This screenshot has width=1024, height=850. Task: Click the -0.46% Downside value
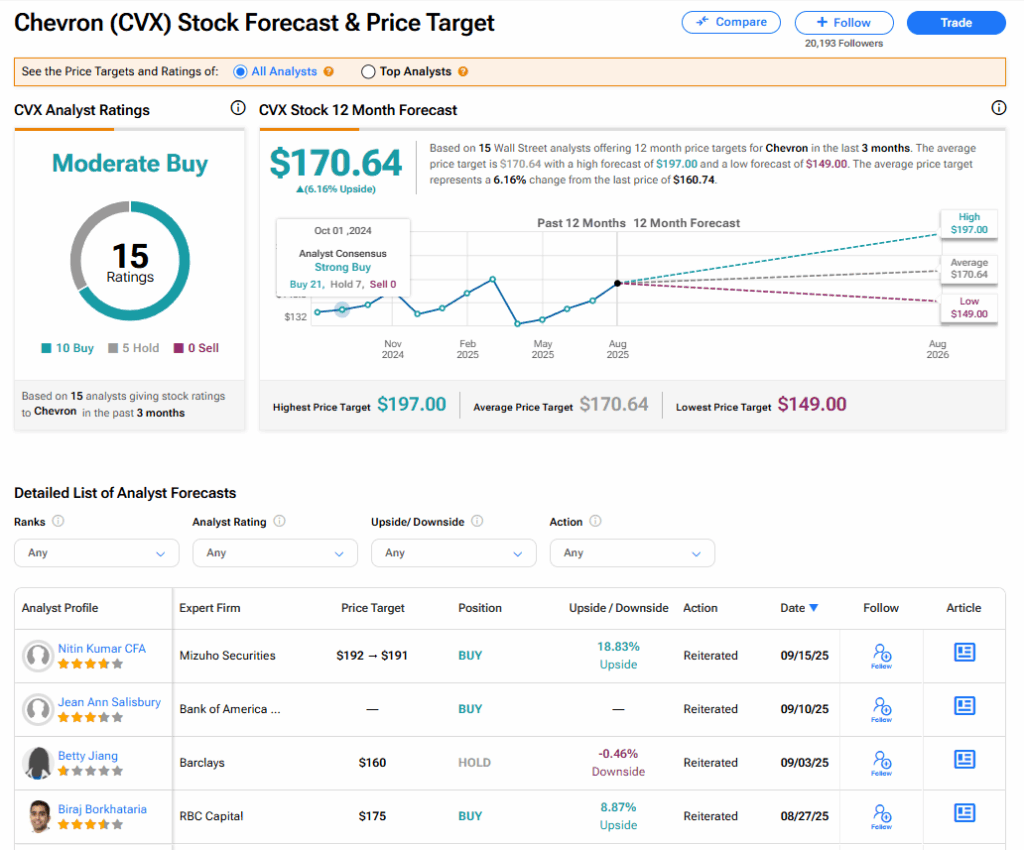click(x=618, y=763)
